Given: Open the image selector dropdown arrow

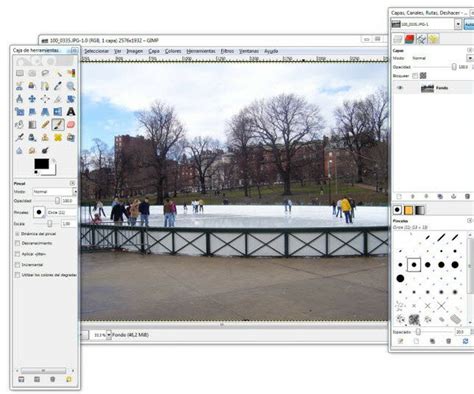Looking at the screenshot, I should [x=458, y=24].
